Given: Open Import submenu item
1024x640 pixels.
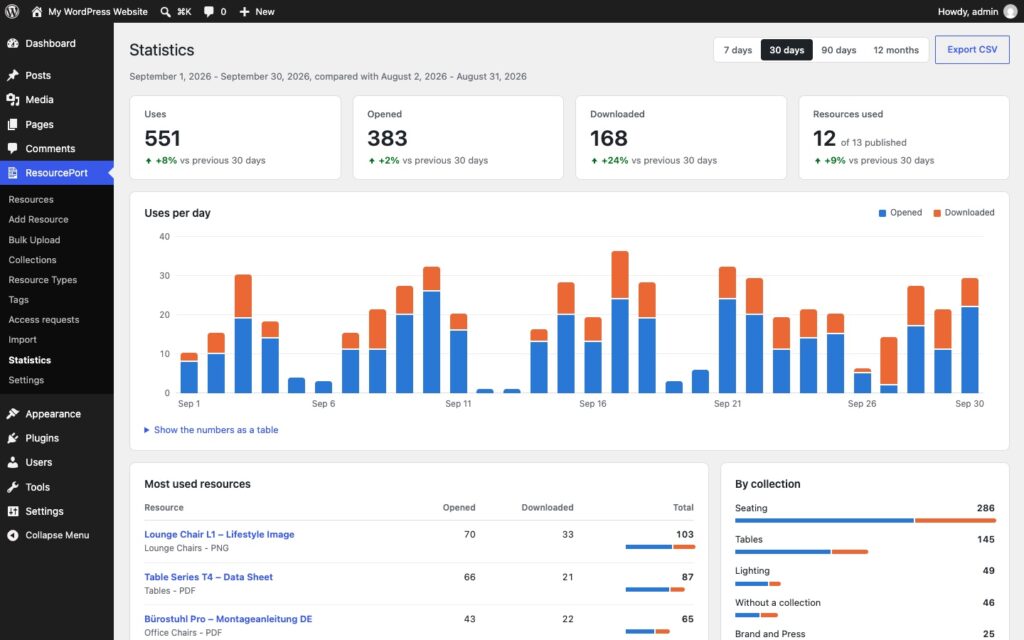Looking at the screenshot, I should [x=22, y=340].
